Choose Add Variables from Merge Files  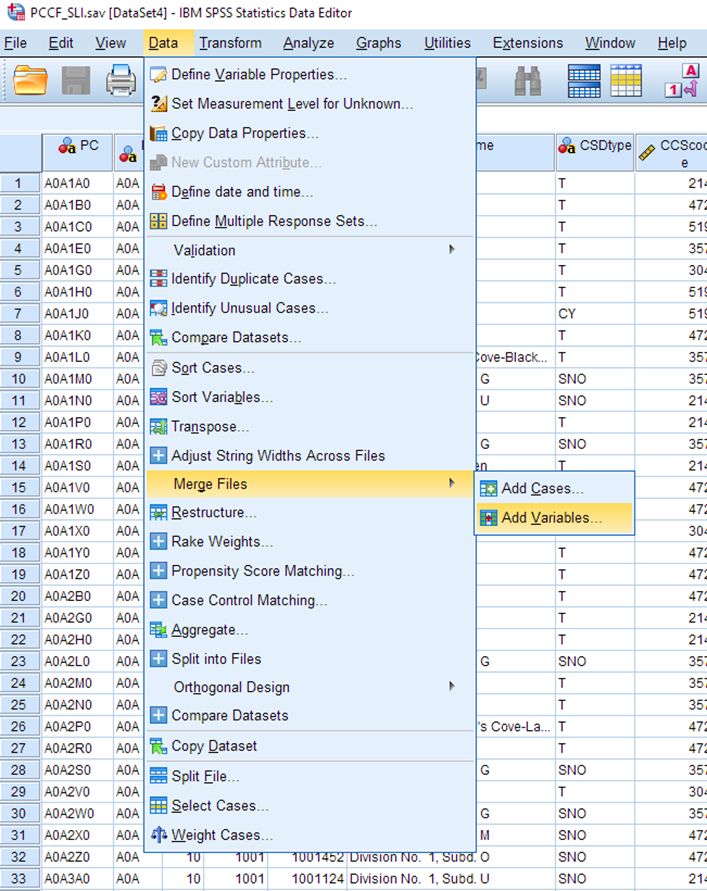point(554,518)
